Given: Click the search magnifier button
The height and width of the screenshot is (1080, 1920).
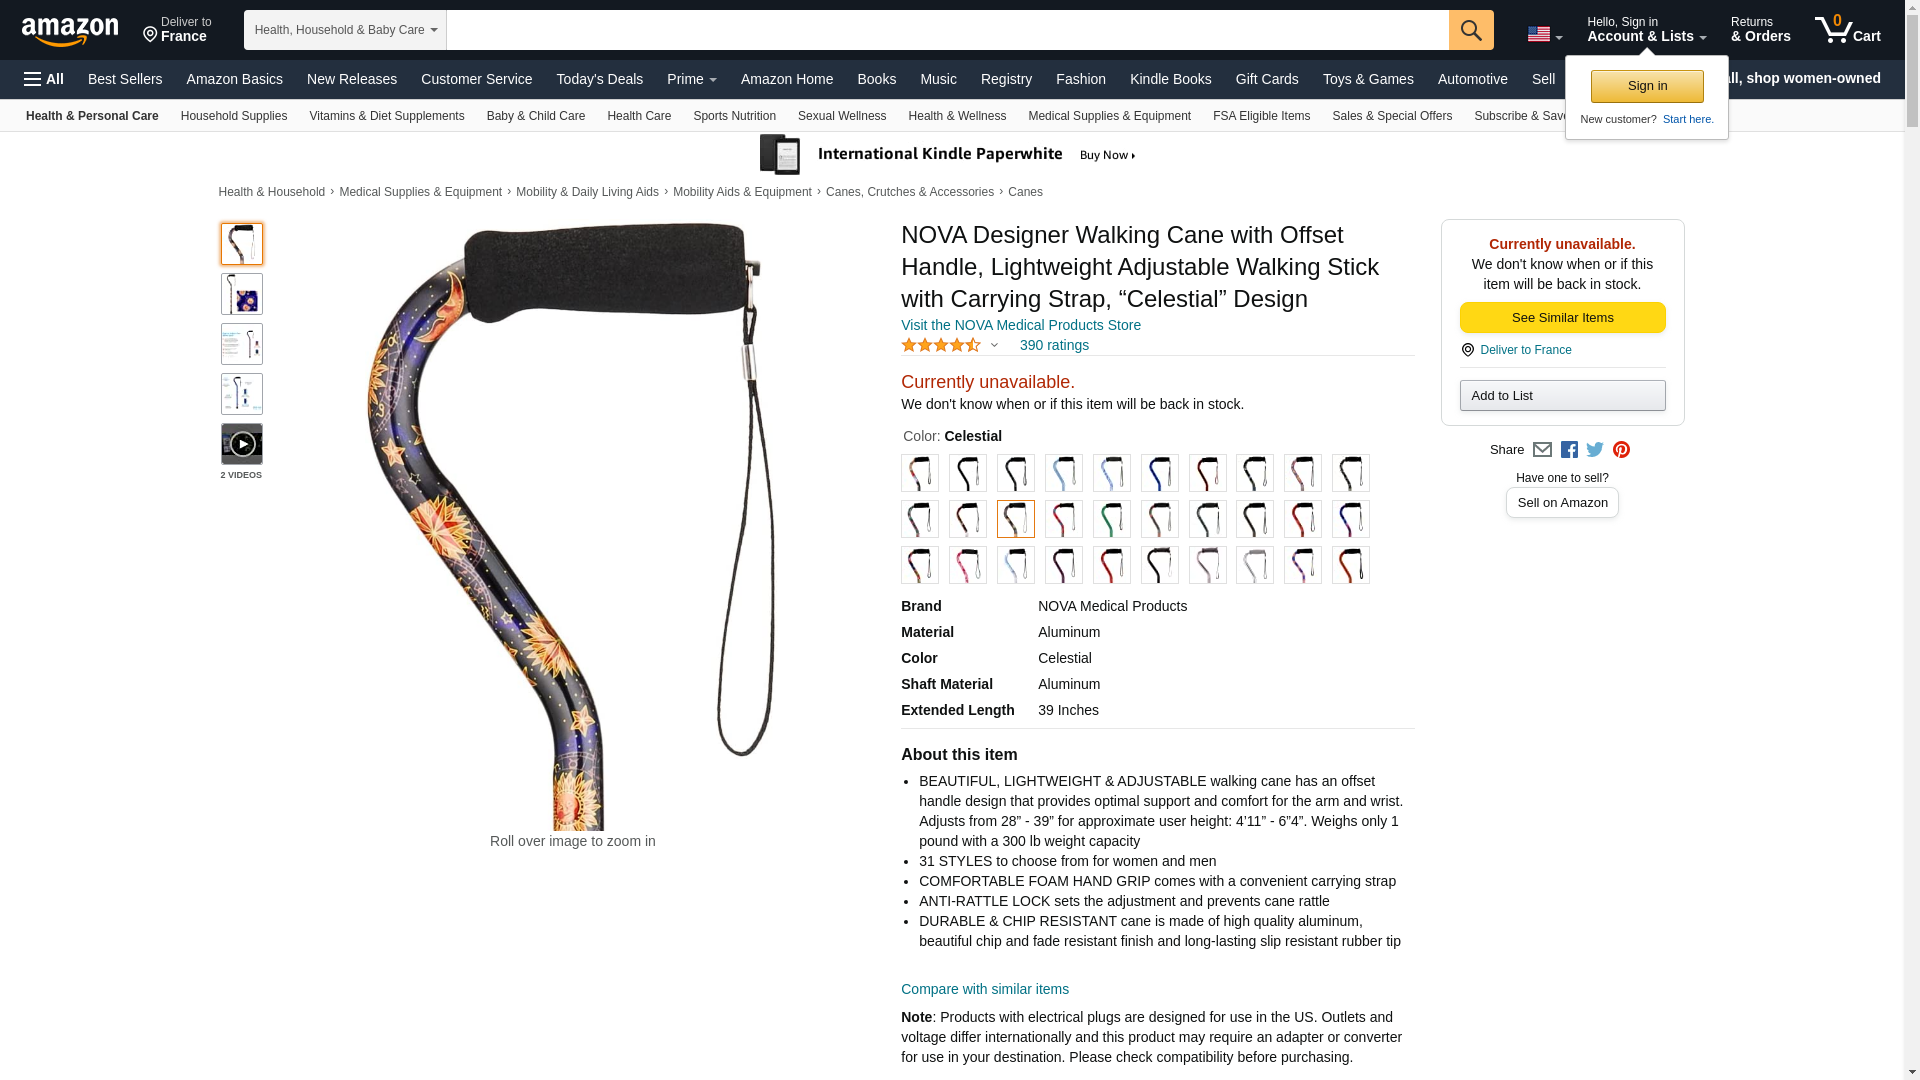Looking at the screenshot, I should tap(1471, 30).
